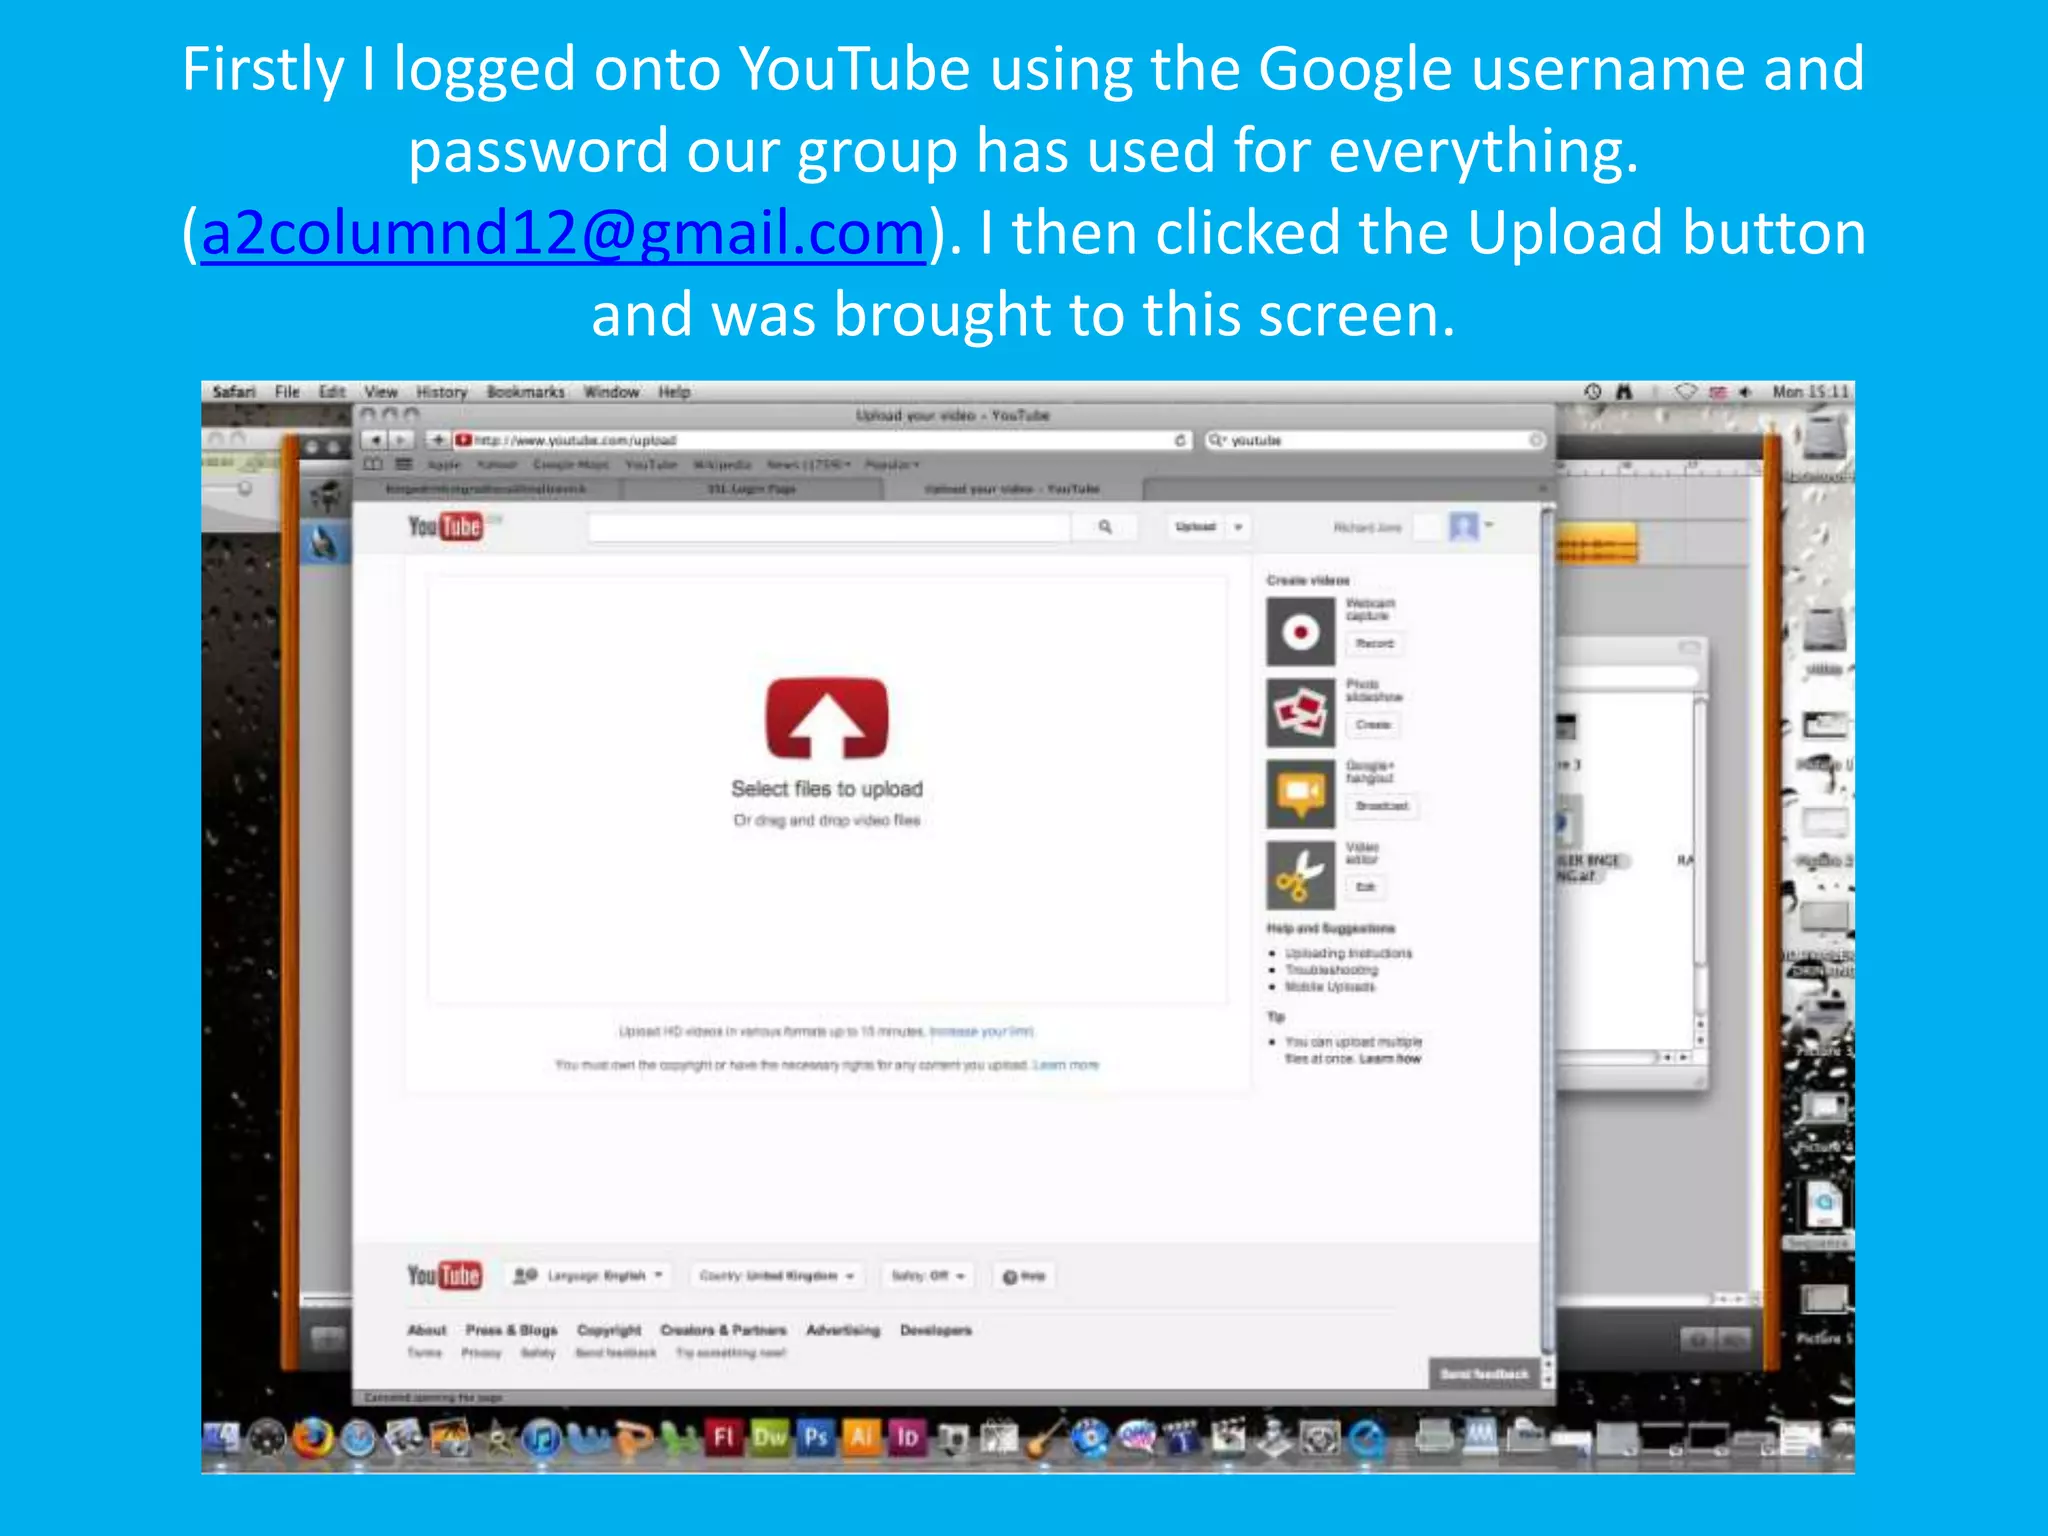Click the Google+ hangout icon

click(1300, 794)
